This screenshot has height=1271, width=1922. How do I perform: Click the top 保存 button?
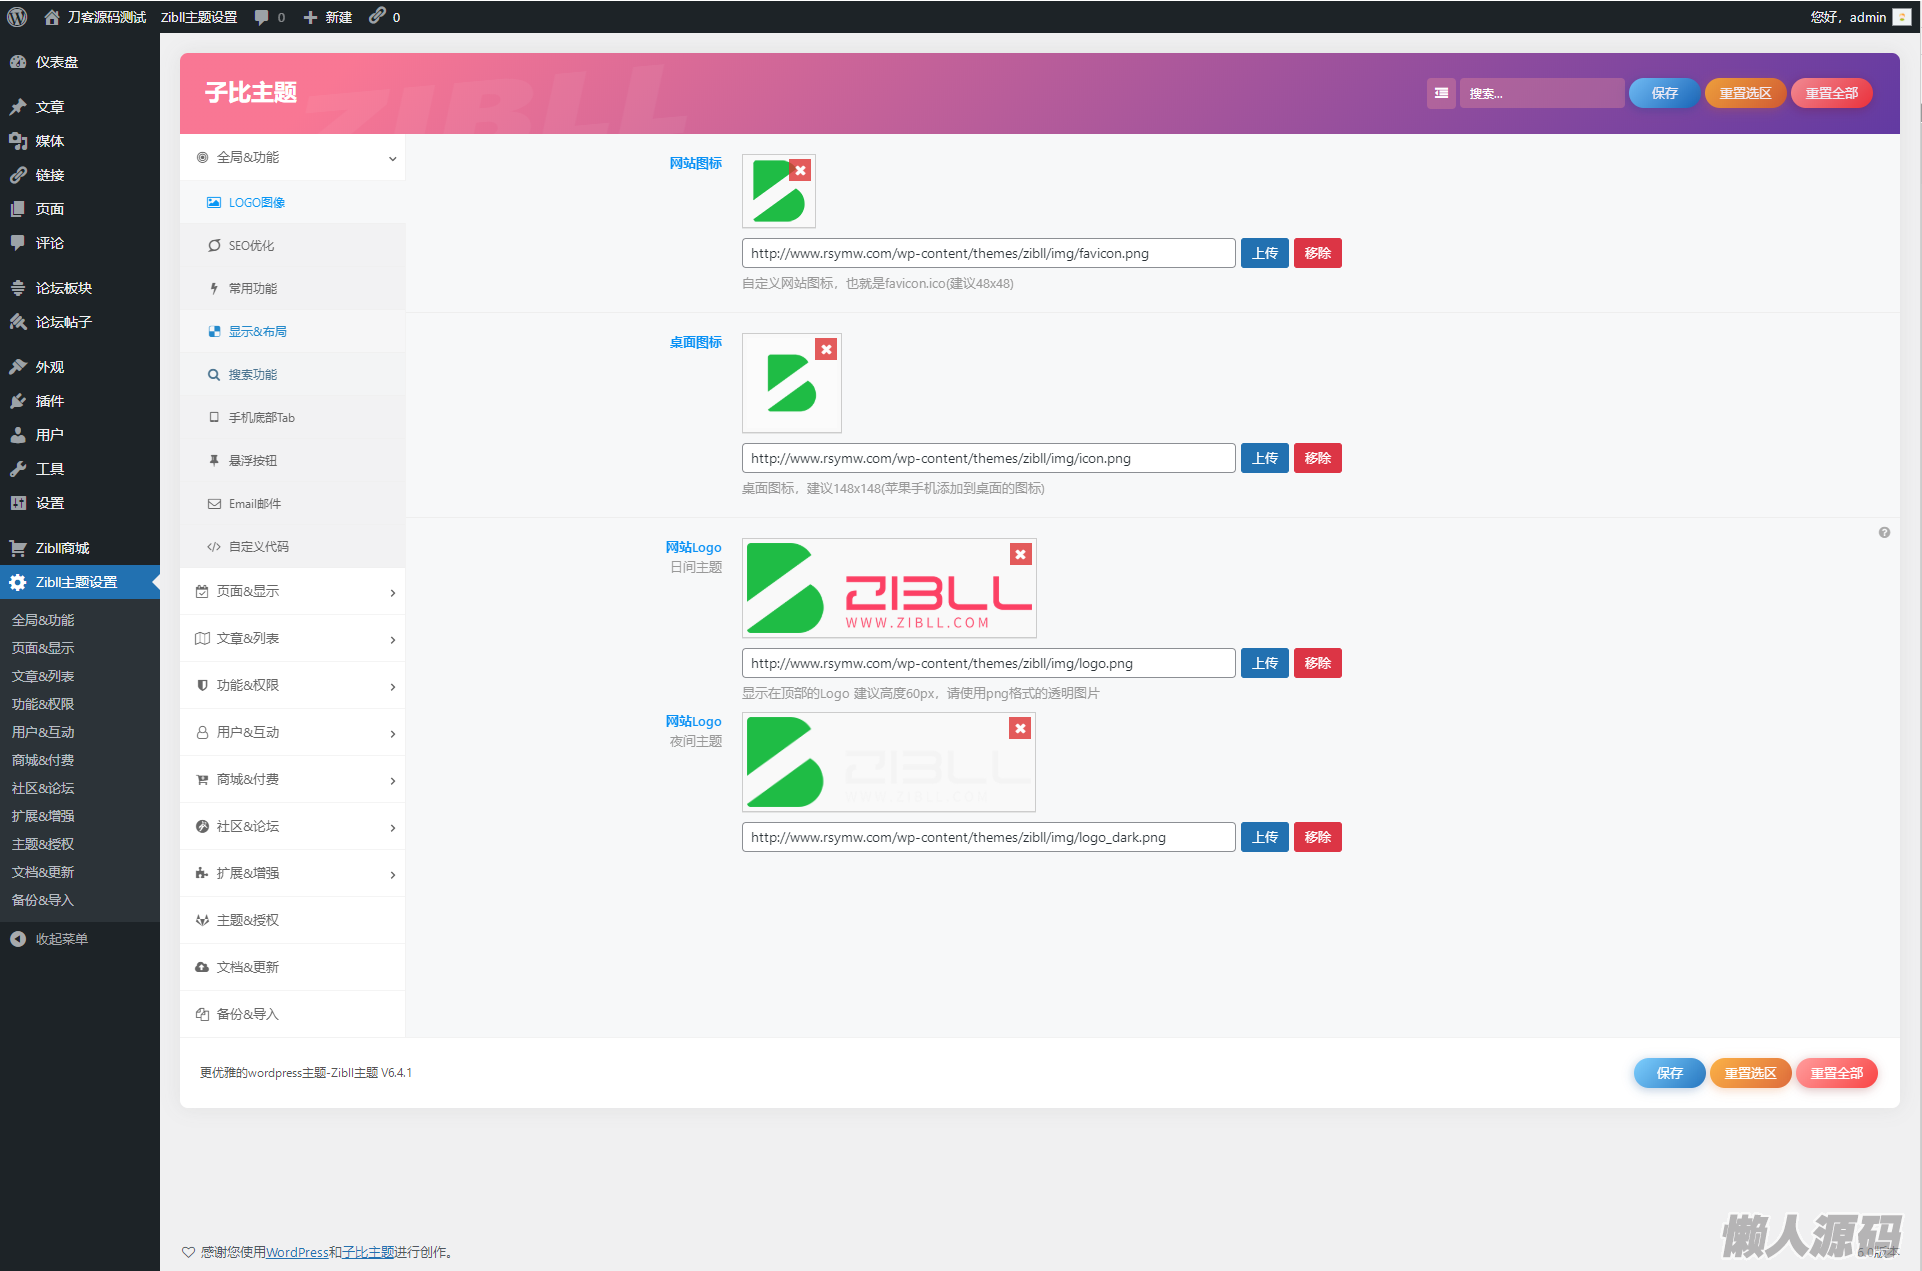[x=1664, y=93]
